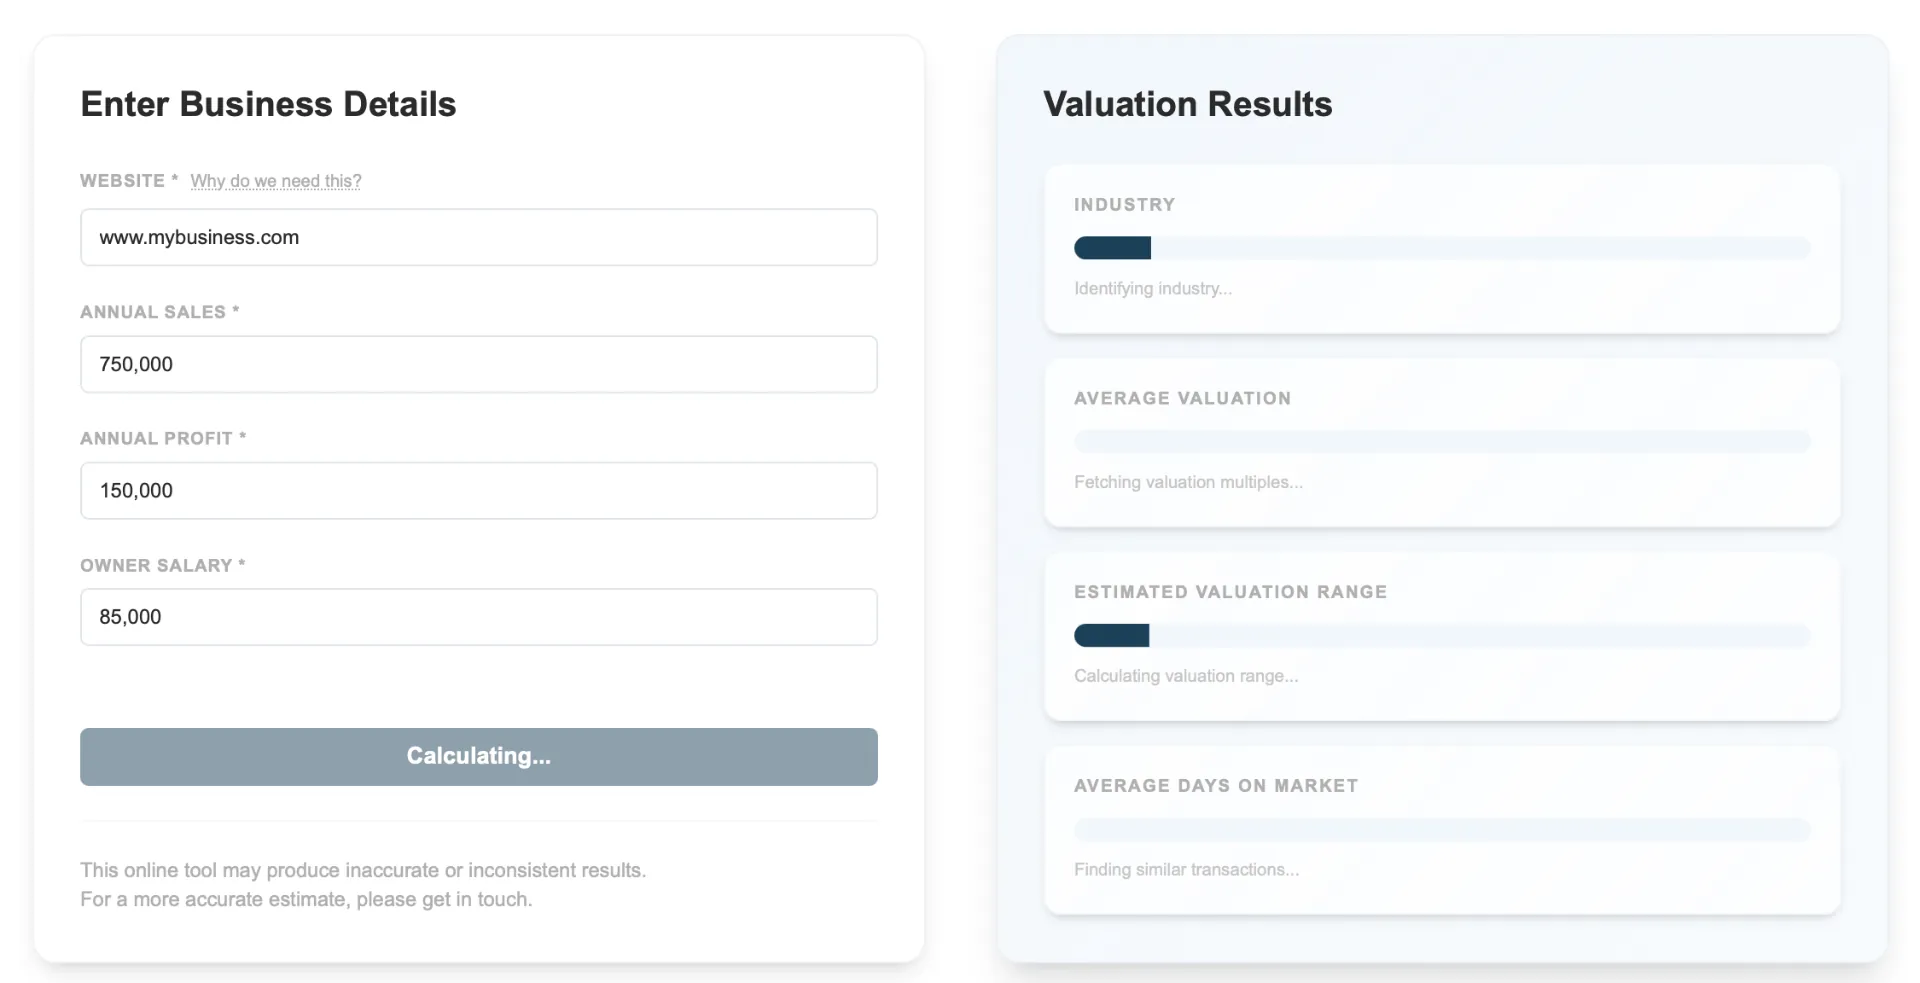Open the 'Why do we need this?' link
Image resolution: width=1920 pixels, height=983 pixels.
pos(275,181)
